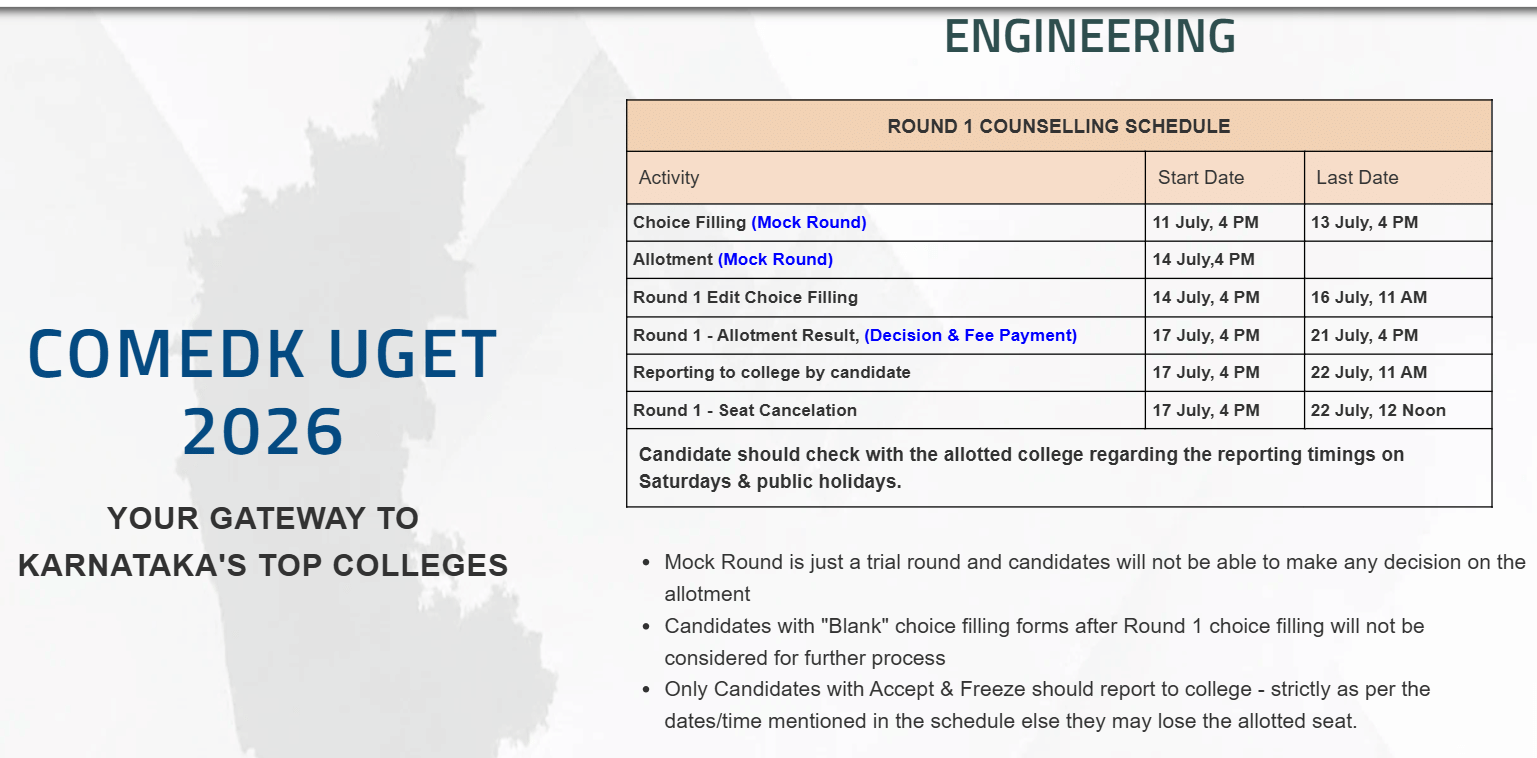Click the Mock Round link beside Choice Filling
Image resolution: width=1537 pixels, height=758 pixels.
pyautogui.click(x=809, y=223)
